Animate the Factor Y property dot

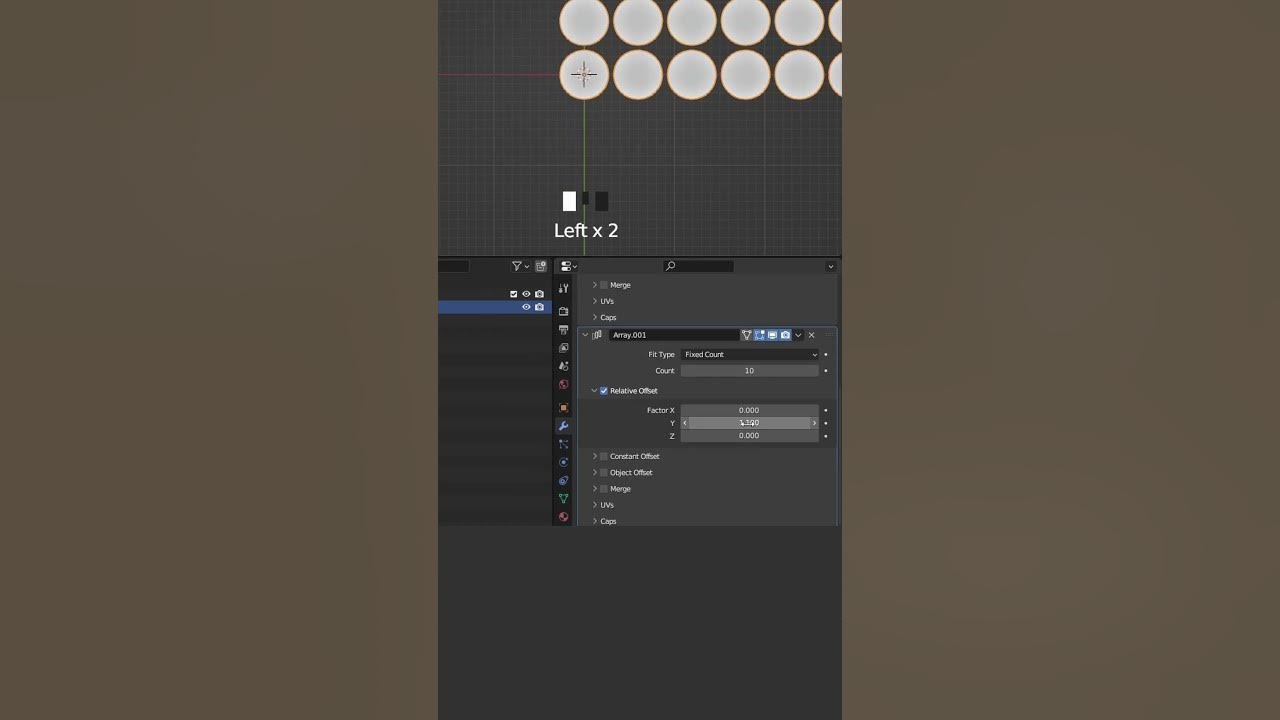pos(826,423)
